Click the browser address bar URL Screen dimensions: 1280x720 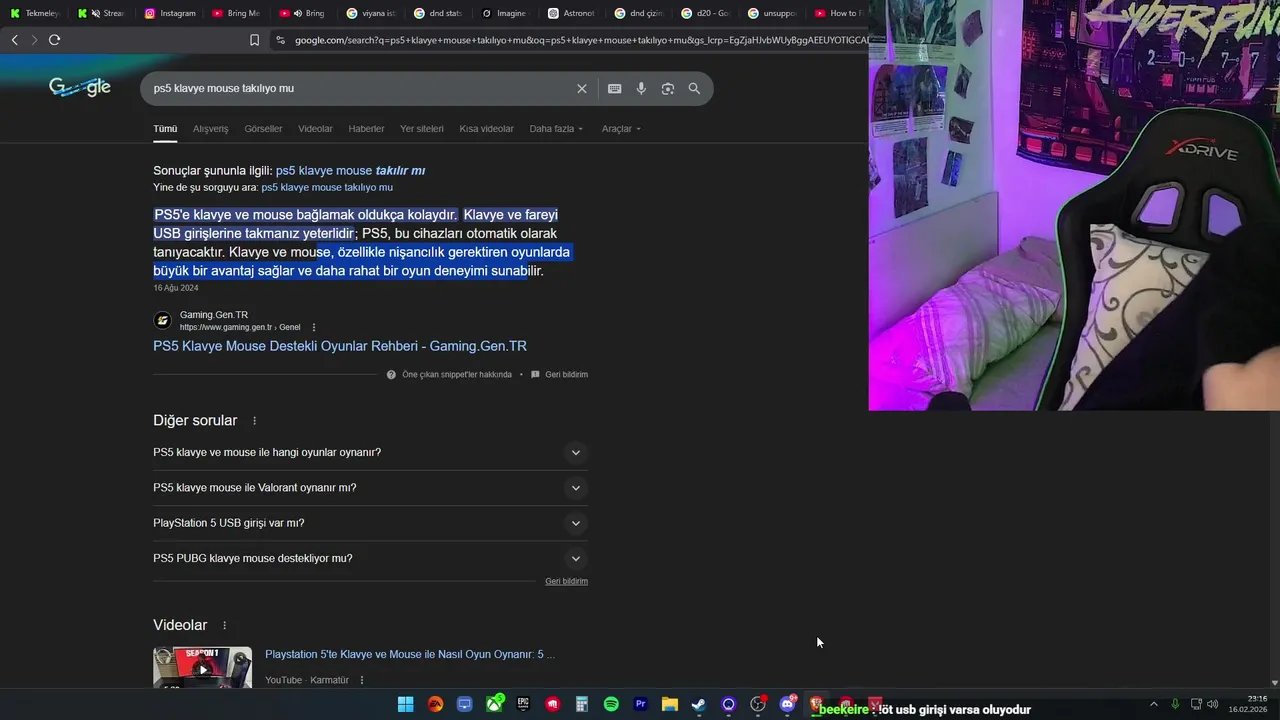pyautogui.click(x=580, y=40)
